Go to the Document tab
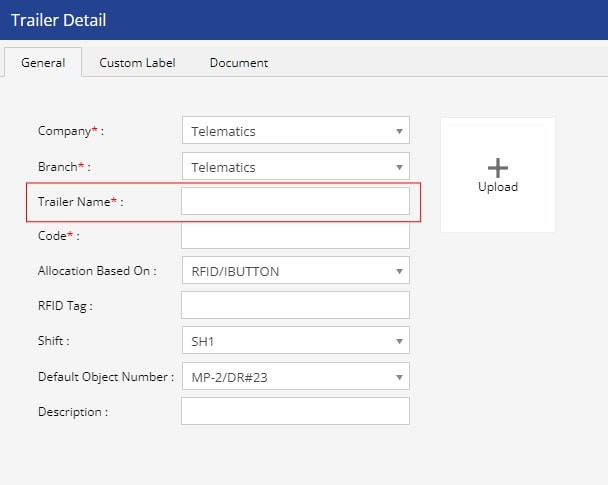608x485 pixels. (x=238, y=62)
